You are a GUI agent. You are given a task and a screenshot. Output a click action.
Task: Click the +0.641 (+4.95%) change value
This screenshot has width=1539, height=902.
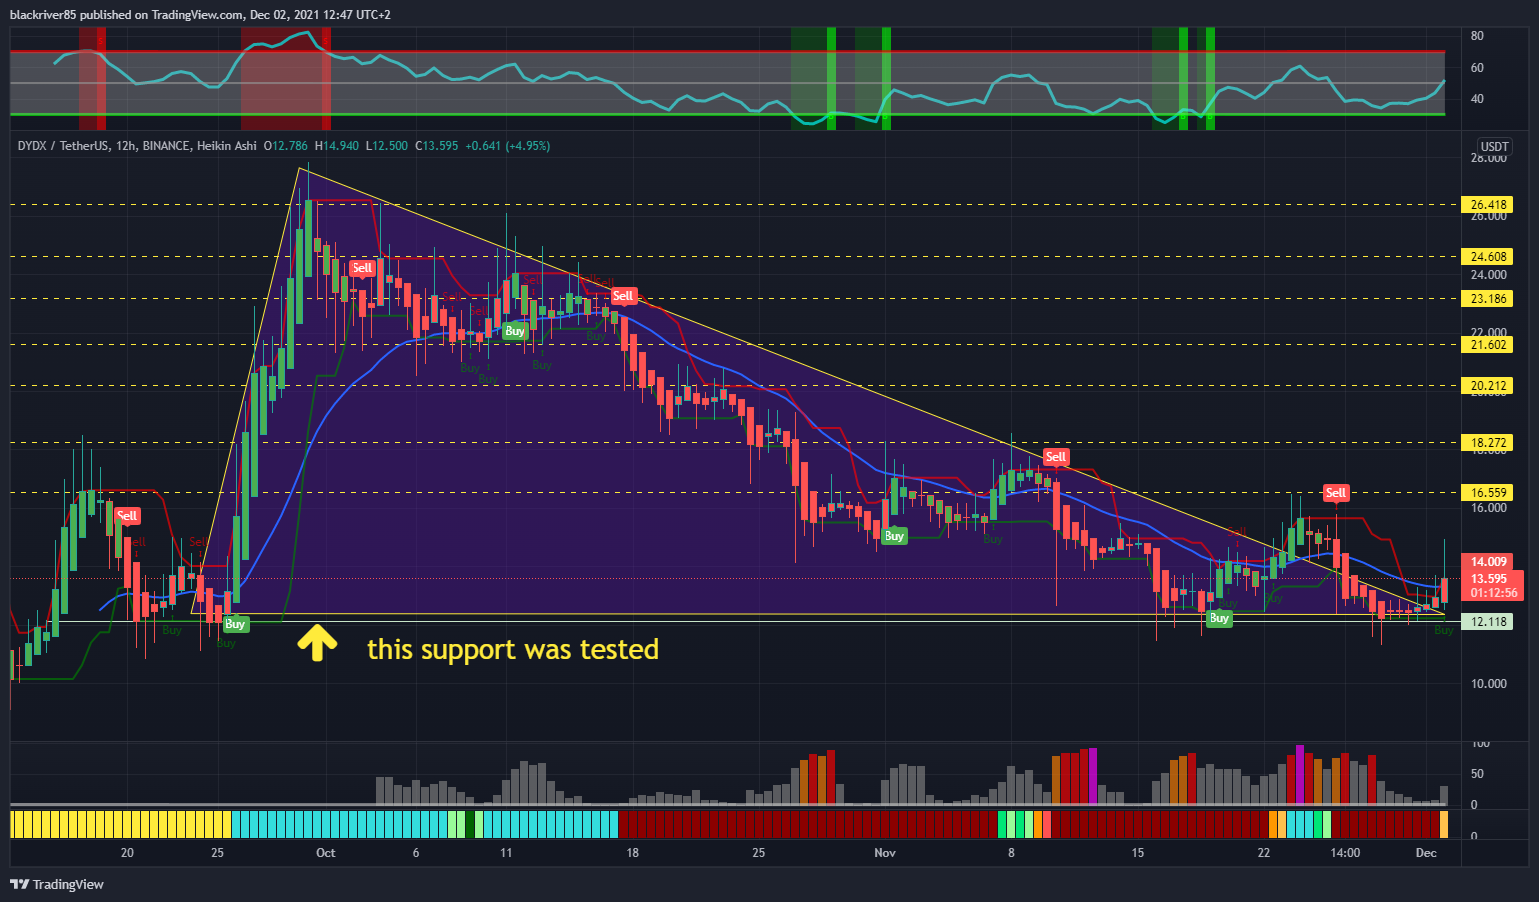(x=507, y=146)
